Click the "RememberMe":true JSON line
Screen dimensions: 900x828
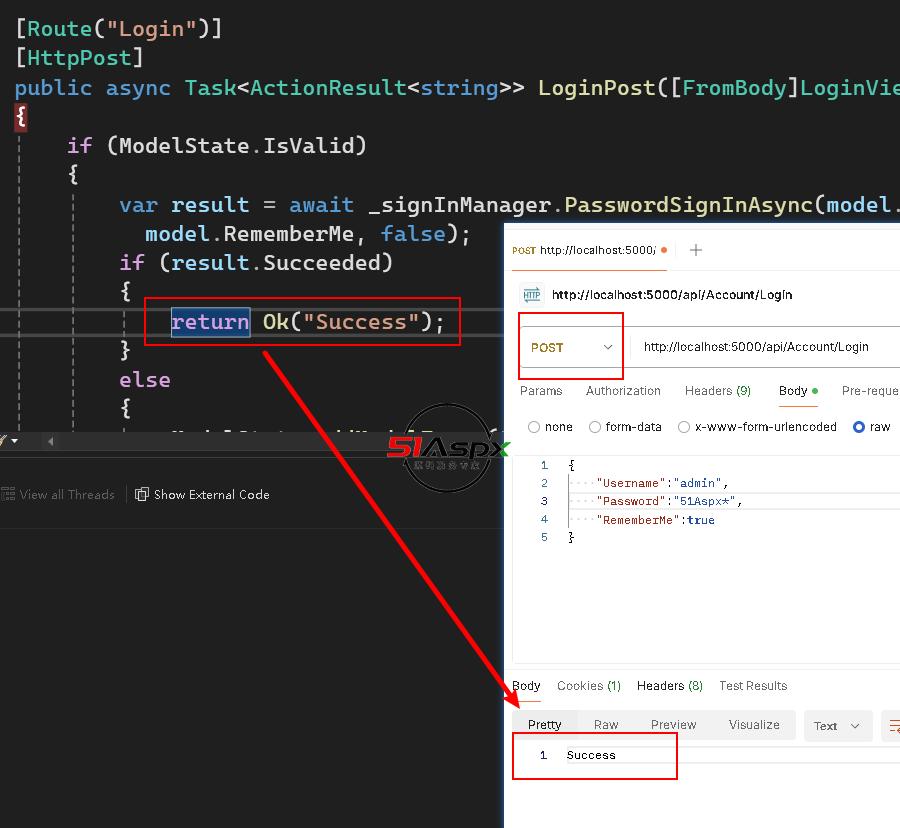tap(655, 520)
